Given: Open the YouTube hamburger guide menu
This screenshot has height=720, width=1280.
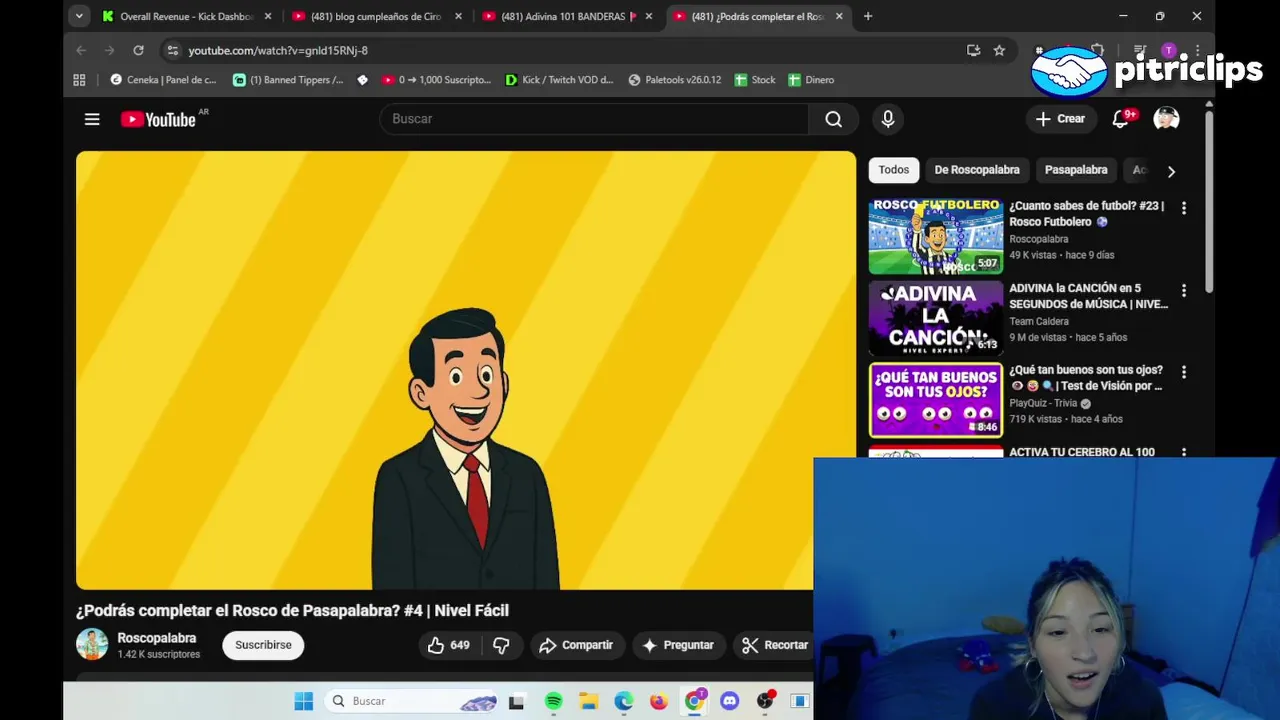Looking at the screenshot, I should [92, 119].
